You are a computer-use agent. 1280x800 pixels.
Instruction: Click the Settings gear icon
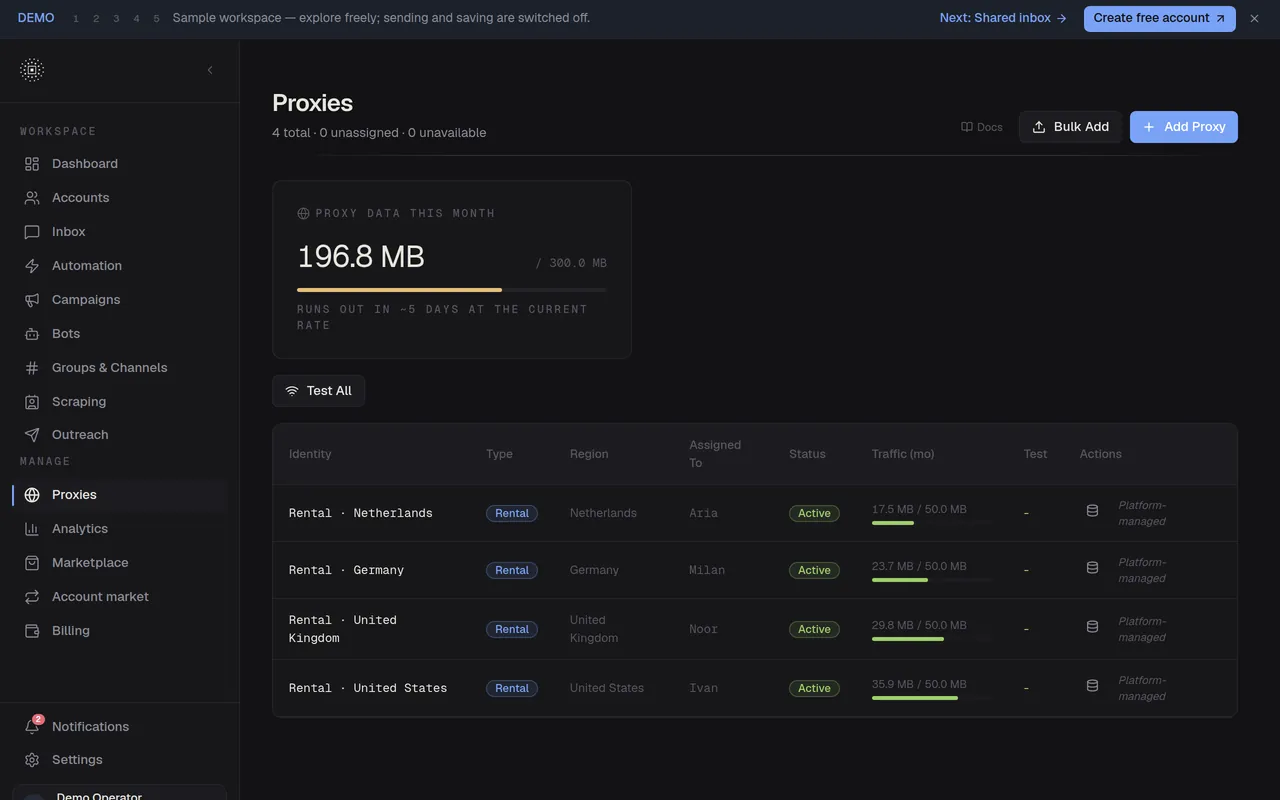point(32,760)
